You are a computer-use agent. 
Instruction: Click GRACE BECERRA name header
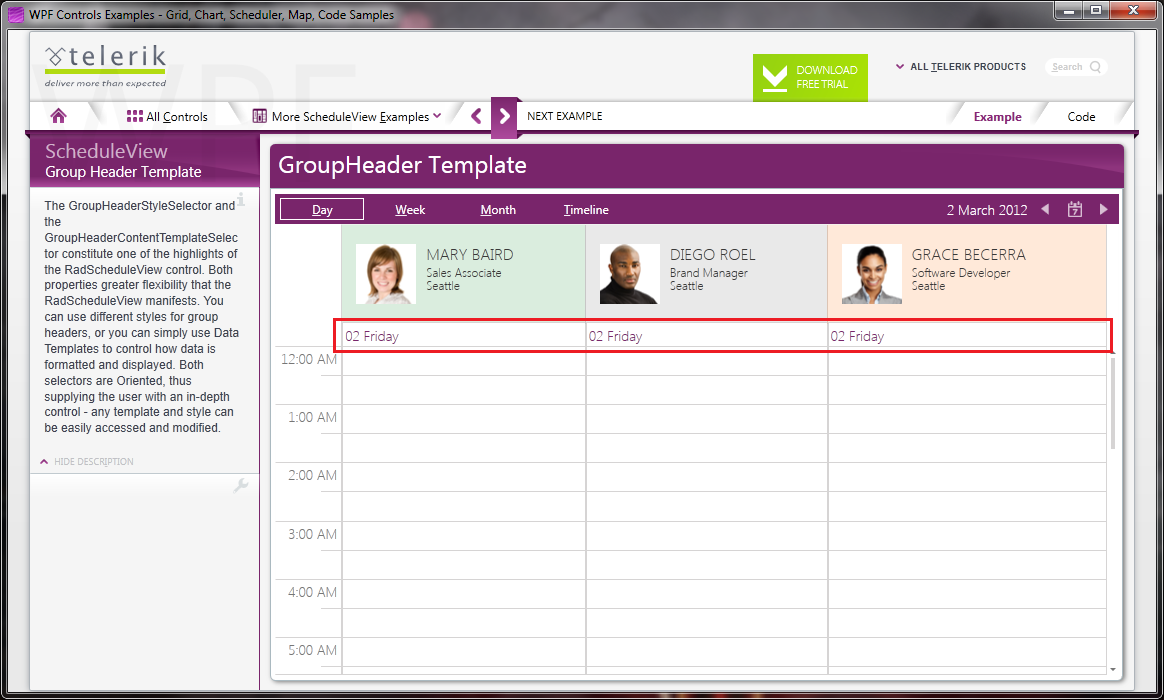969,255
